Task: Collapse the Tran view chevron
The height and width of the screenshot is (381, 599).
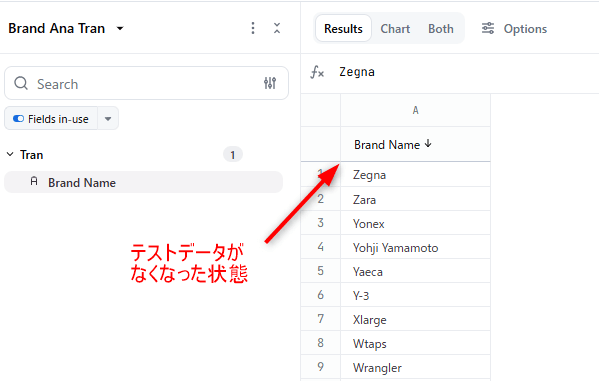Action: (x=10, y=154)
